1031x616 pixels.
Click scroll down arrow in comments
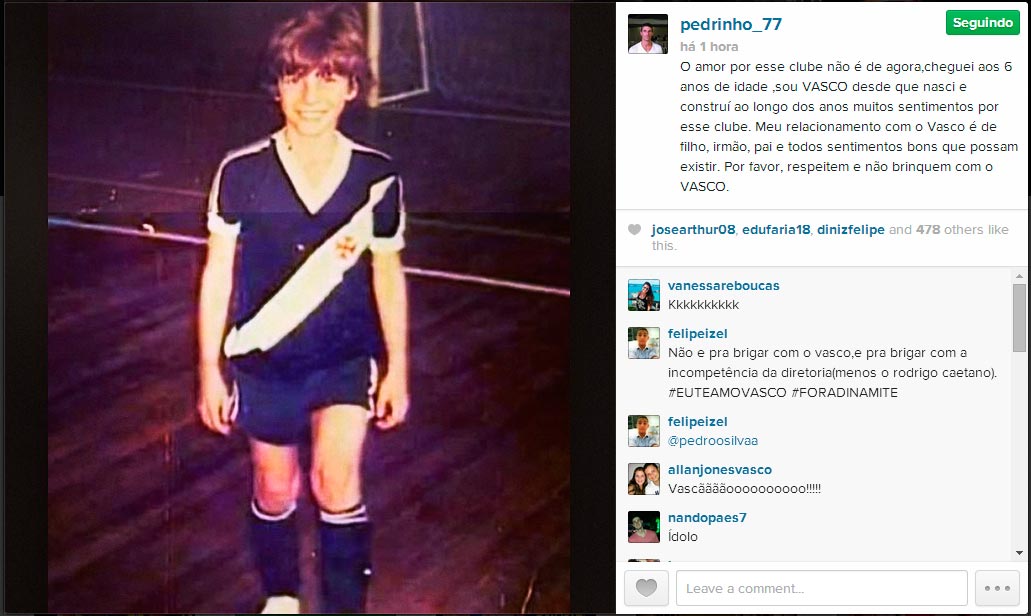(x=1019, y=554)
